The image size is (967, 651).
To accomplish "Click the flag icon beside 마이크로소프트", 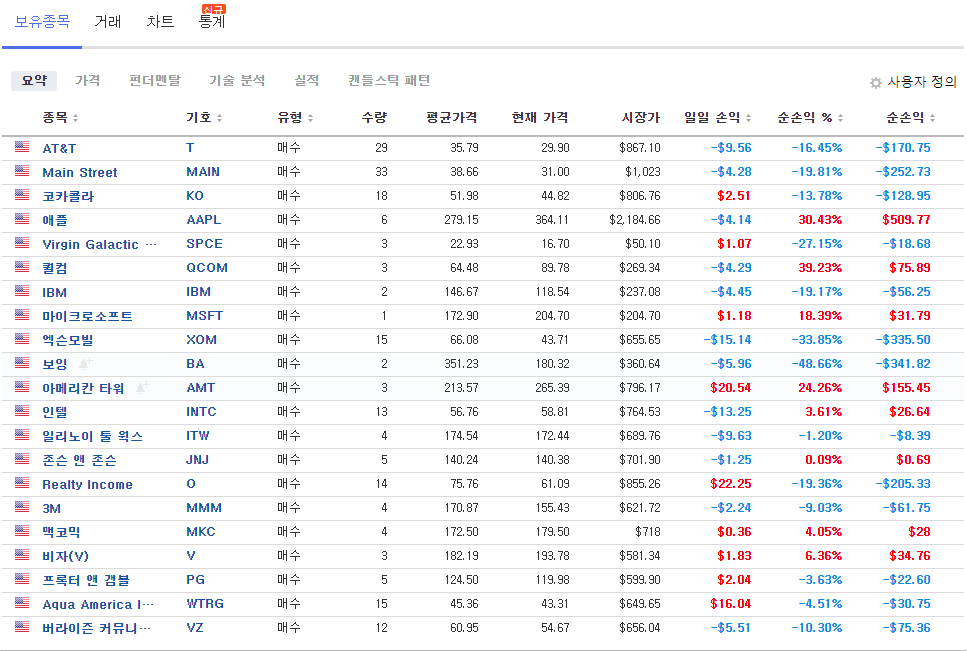I will coord(22,314).
